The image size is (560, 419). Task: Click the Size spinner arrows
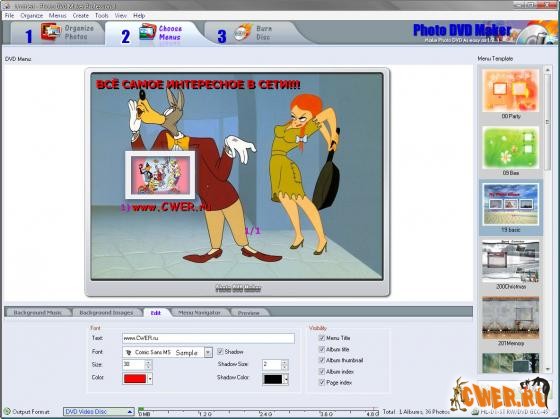point(148,365)
